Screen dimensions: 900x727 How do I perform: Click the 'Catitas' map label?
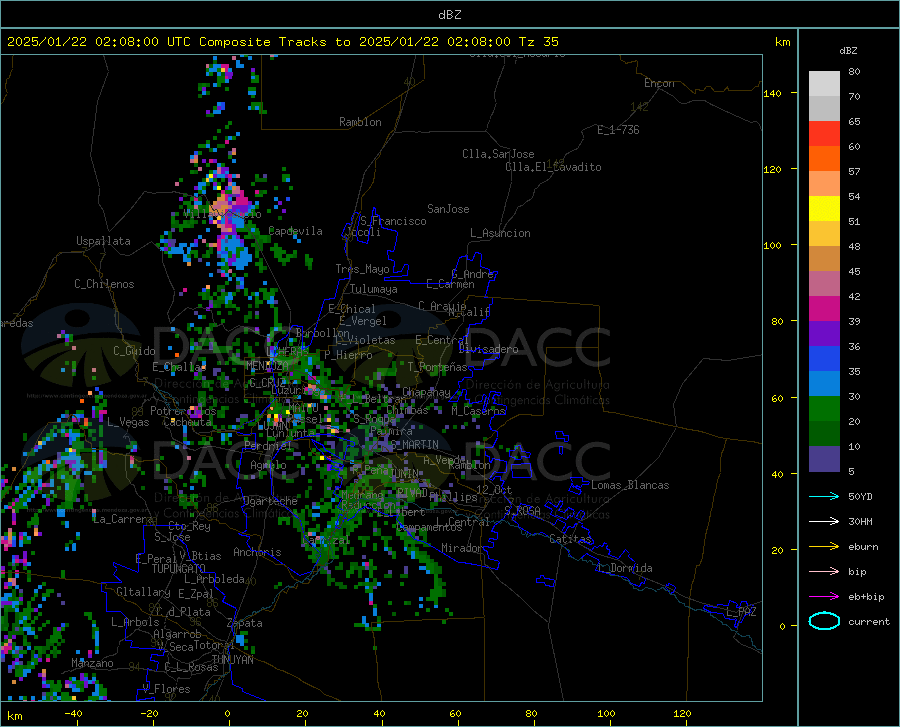tap(570, 539)
